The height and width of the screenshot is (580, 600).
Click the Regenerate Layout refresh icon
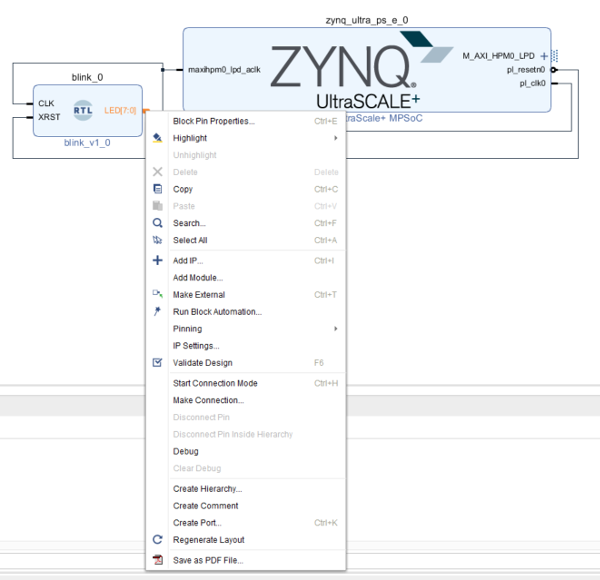click(157, 539)
